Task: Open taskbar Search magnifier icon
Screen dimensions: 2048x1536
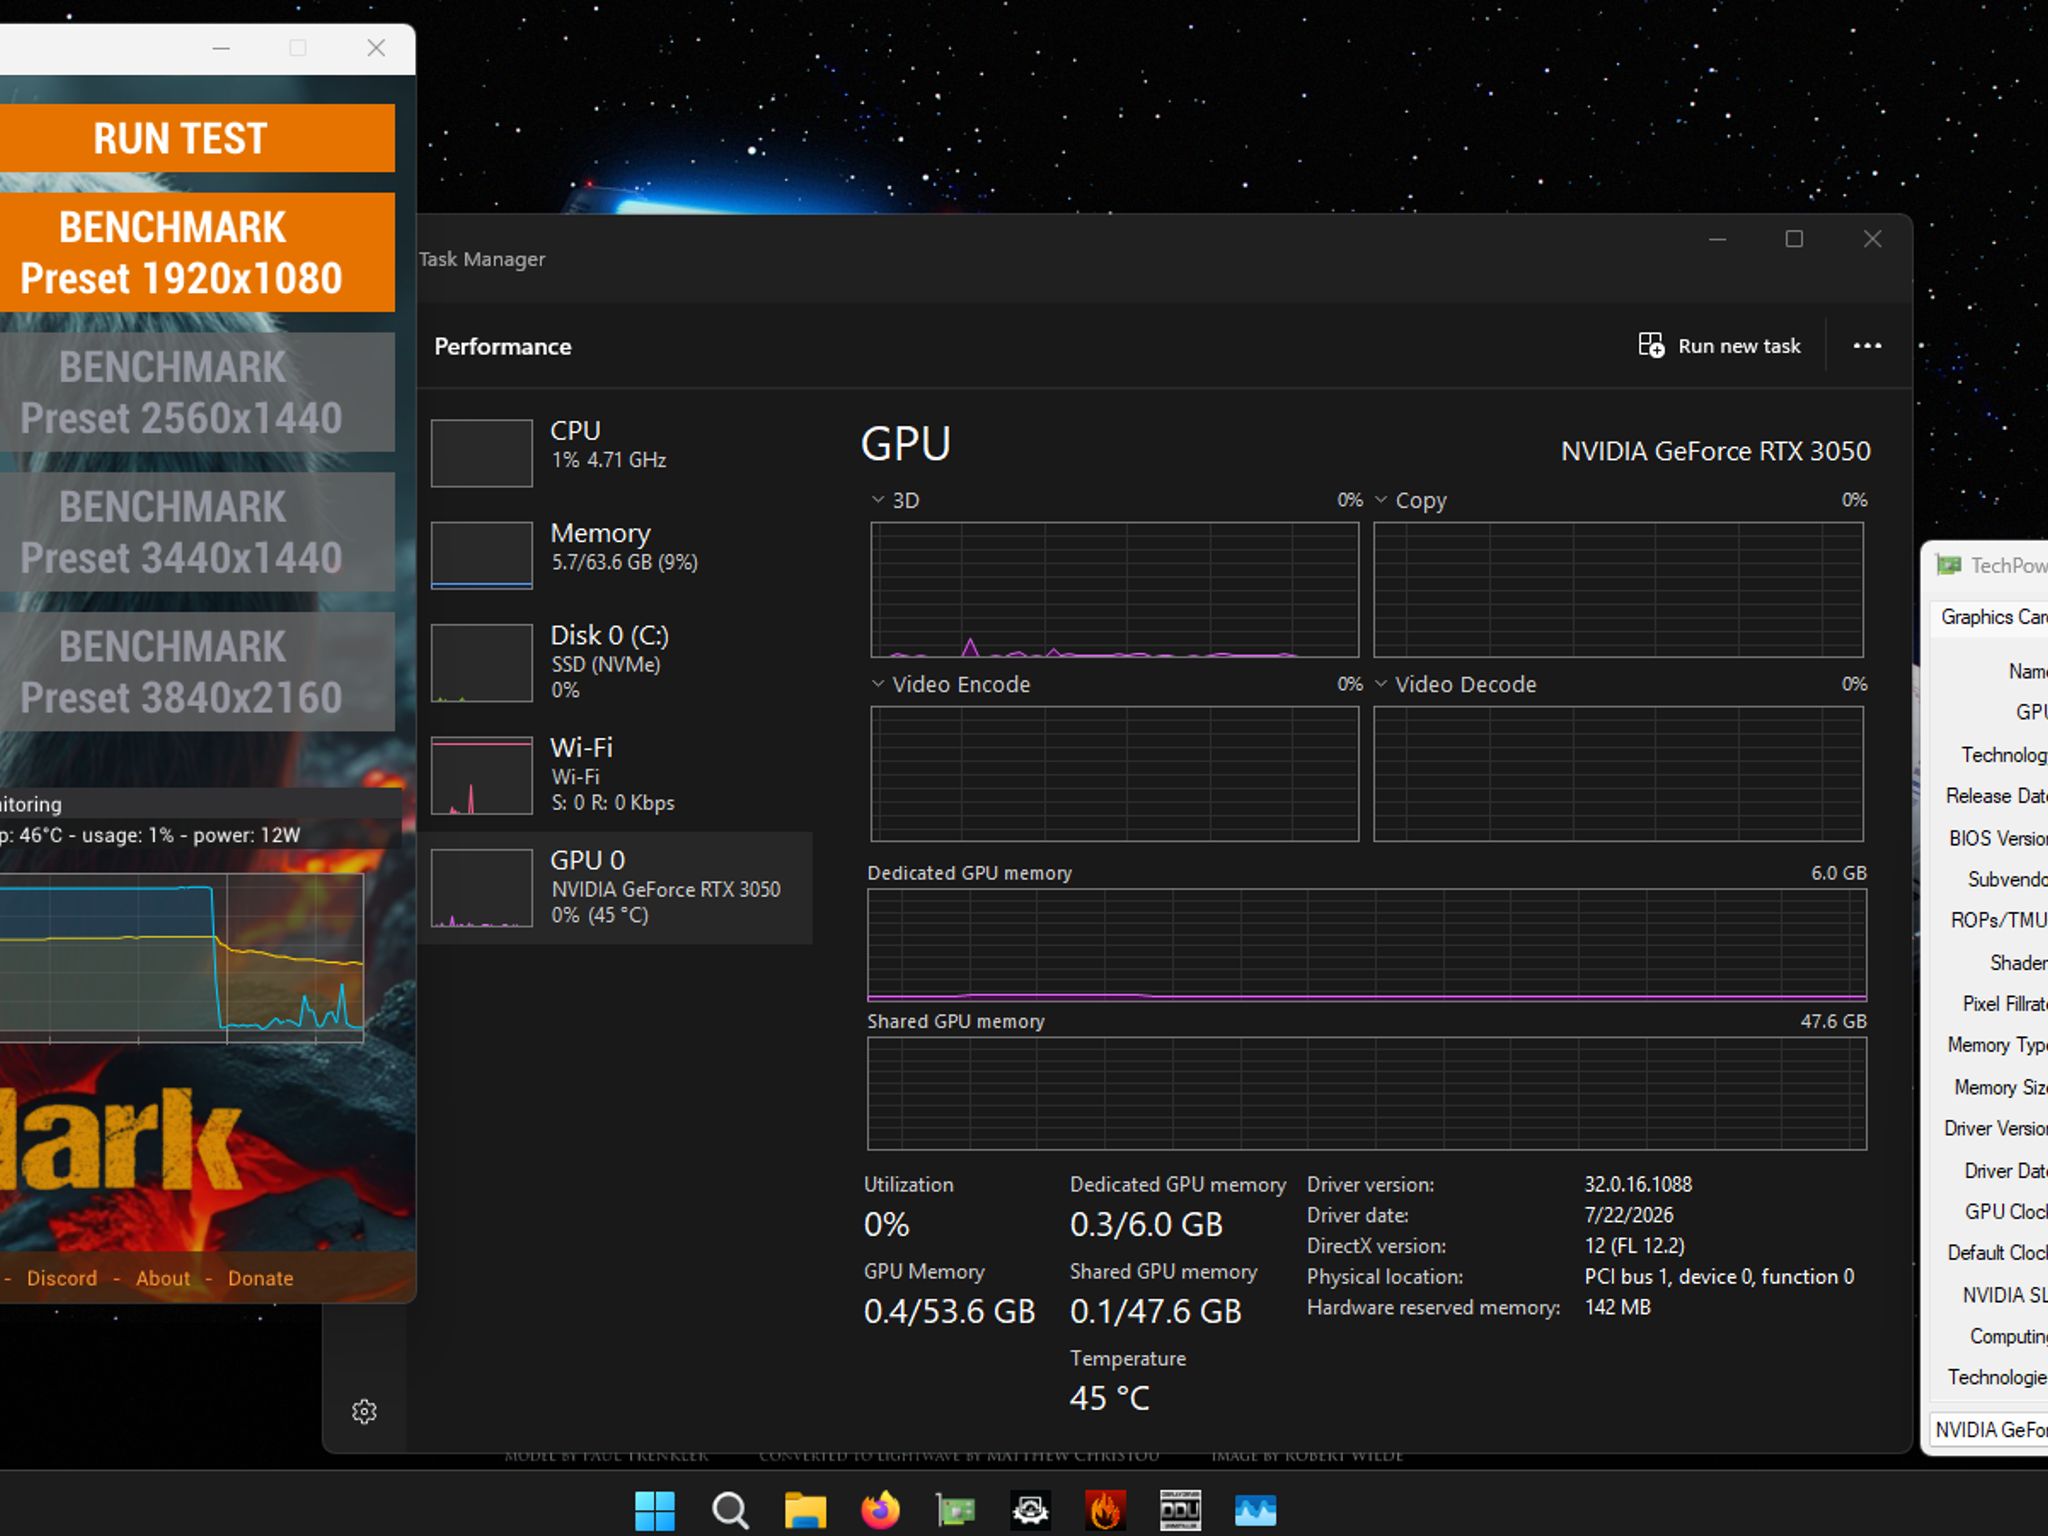Action: click(x=730, y=1510)
